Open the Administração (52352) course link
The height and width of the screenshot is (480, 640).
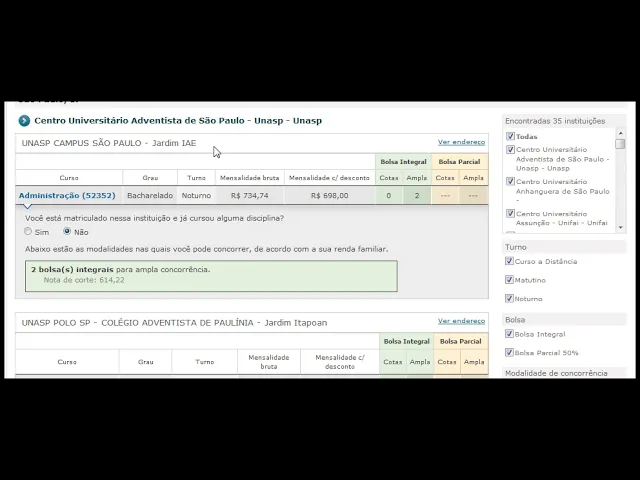[67, 196]
